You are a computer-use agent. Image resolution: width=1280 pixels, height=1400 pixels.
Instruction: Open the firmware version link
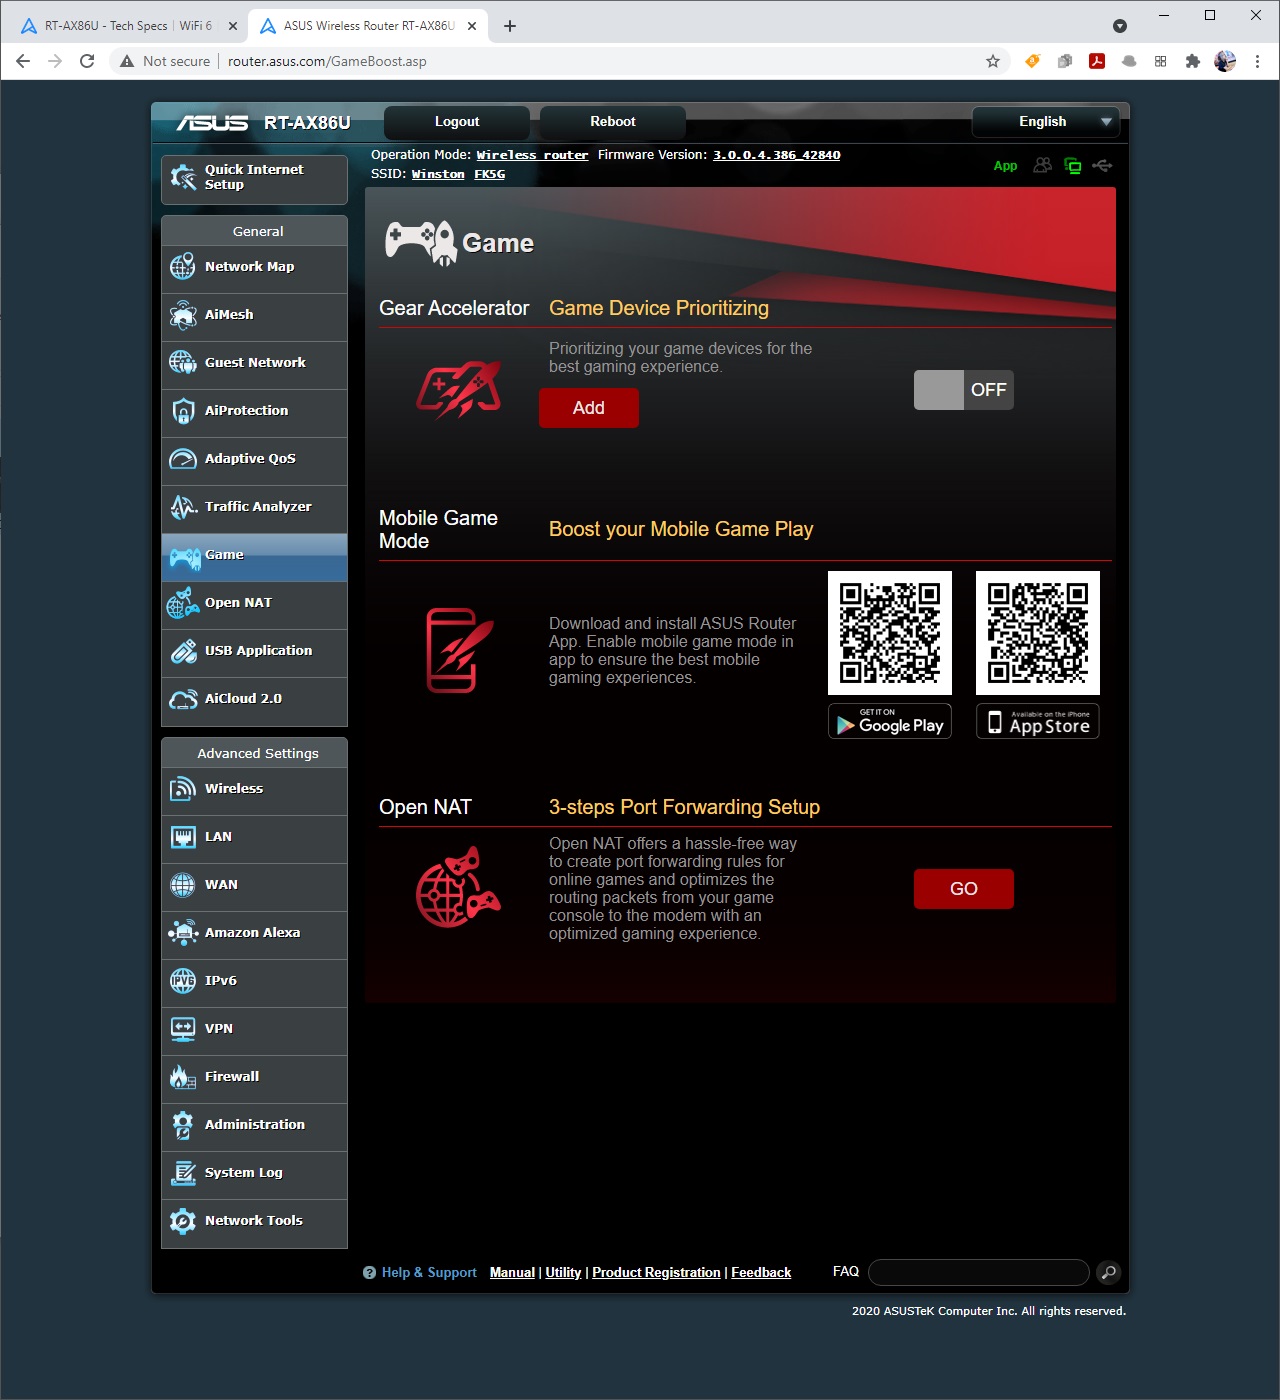click(776, 155)
